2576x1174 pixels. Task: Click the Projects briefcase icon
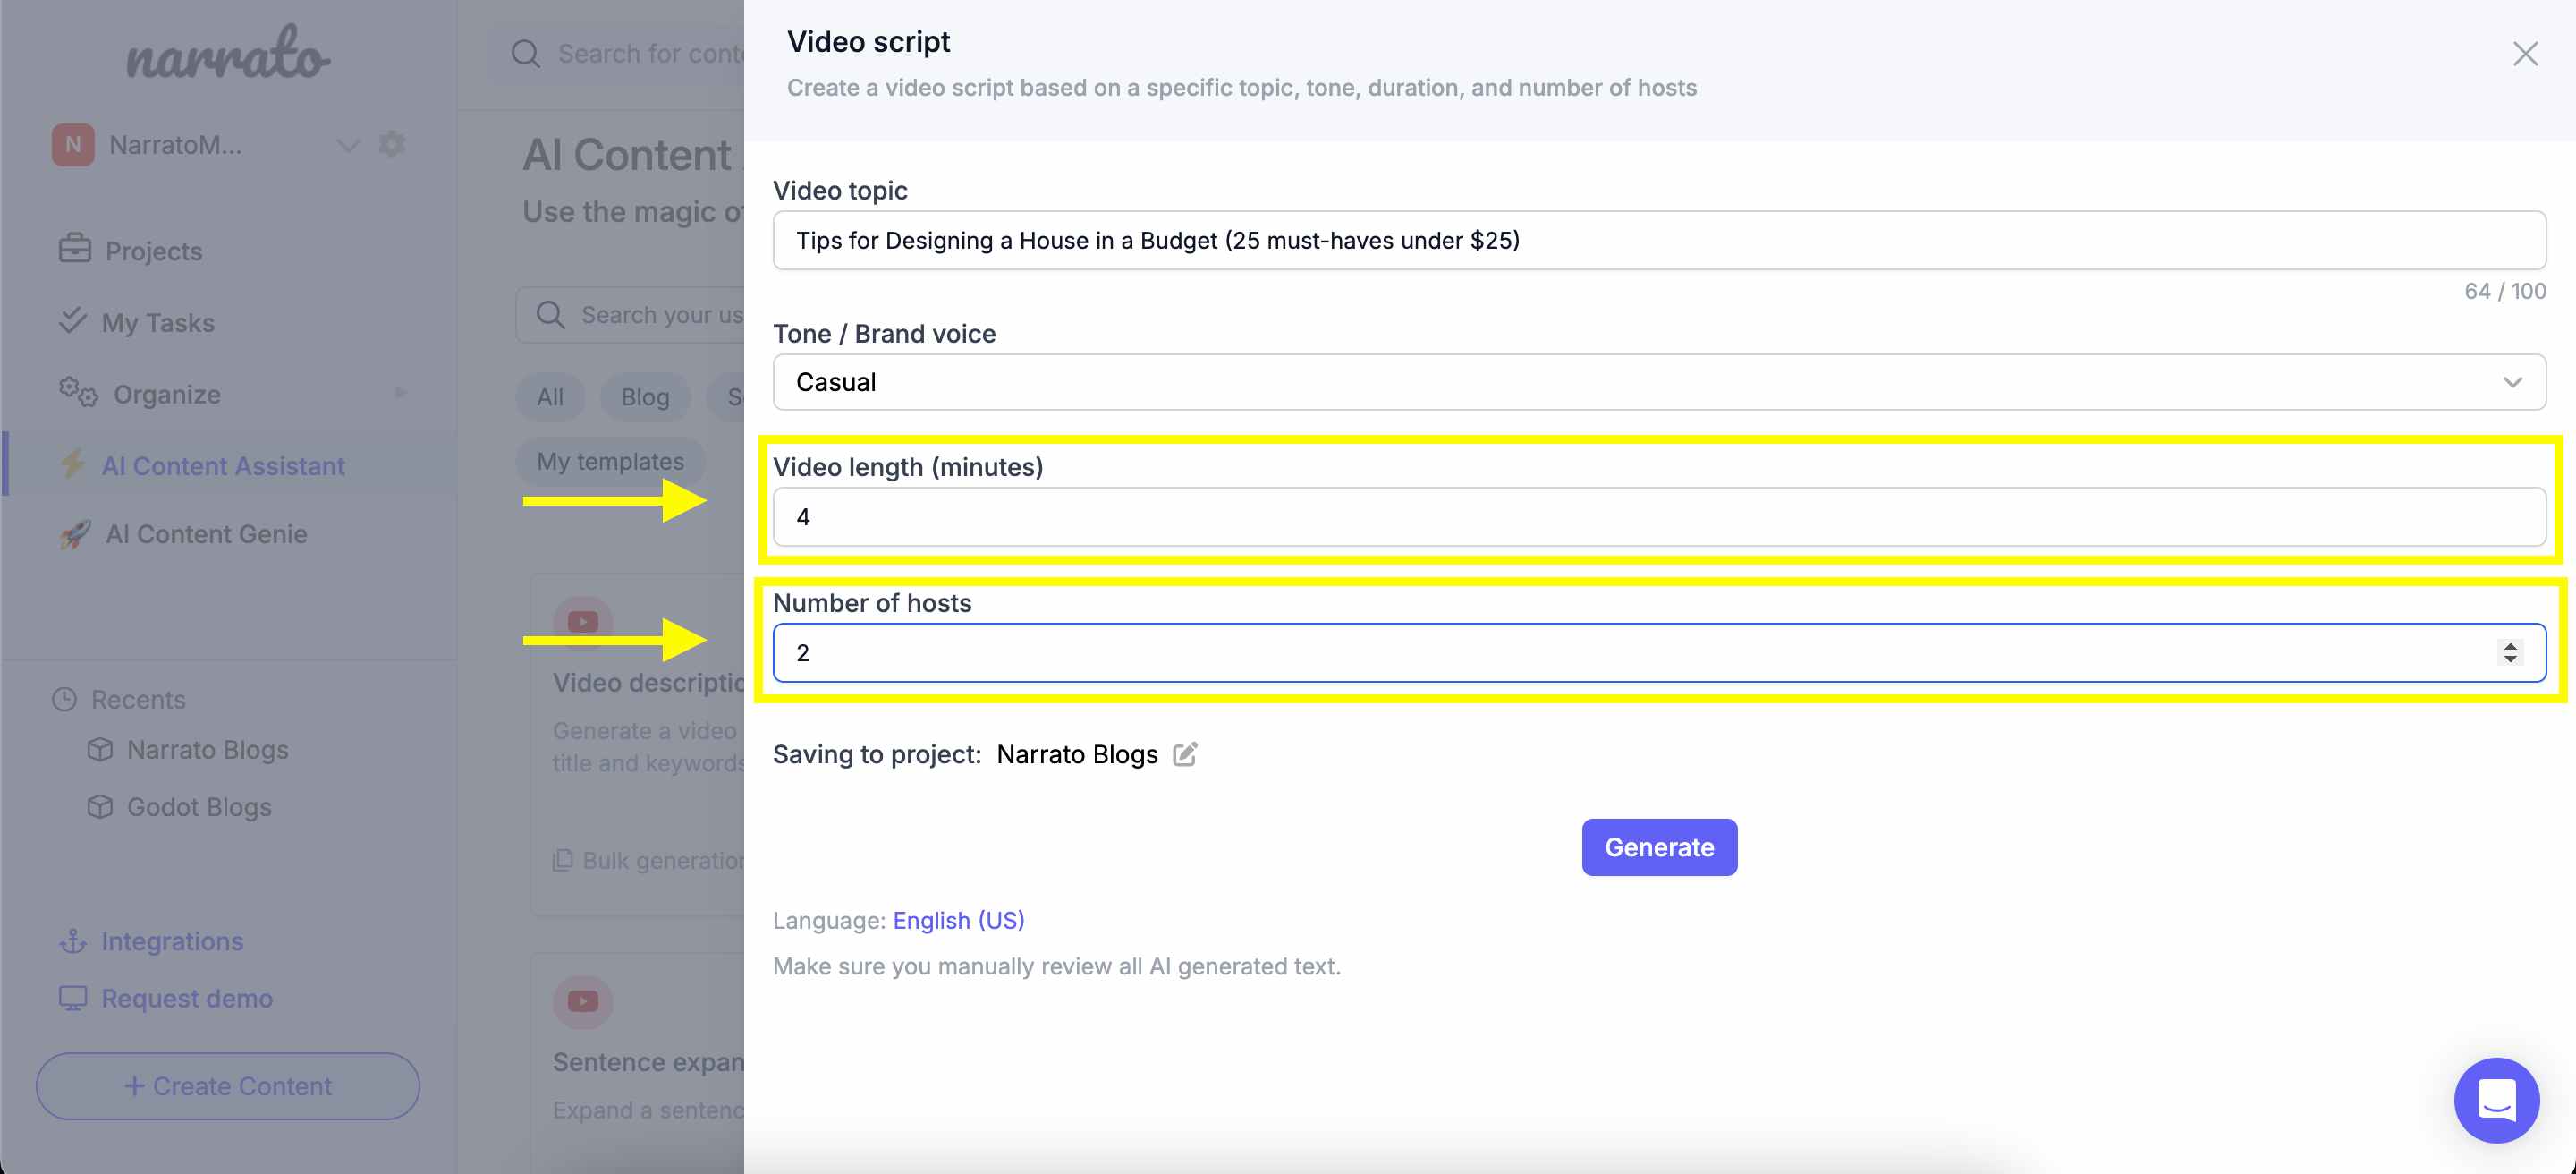(75, 249)
